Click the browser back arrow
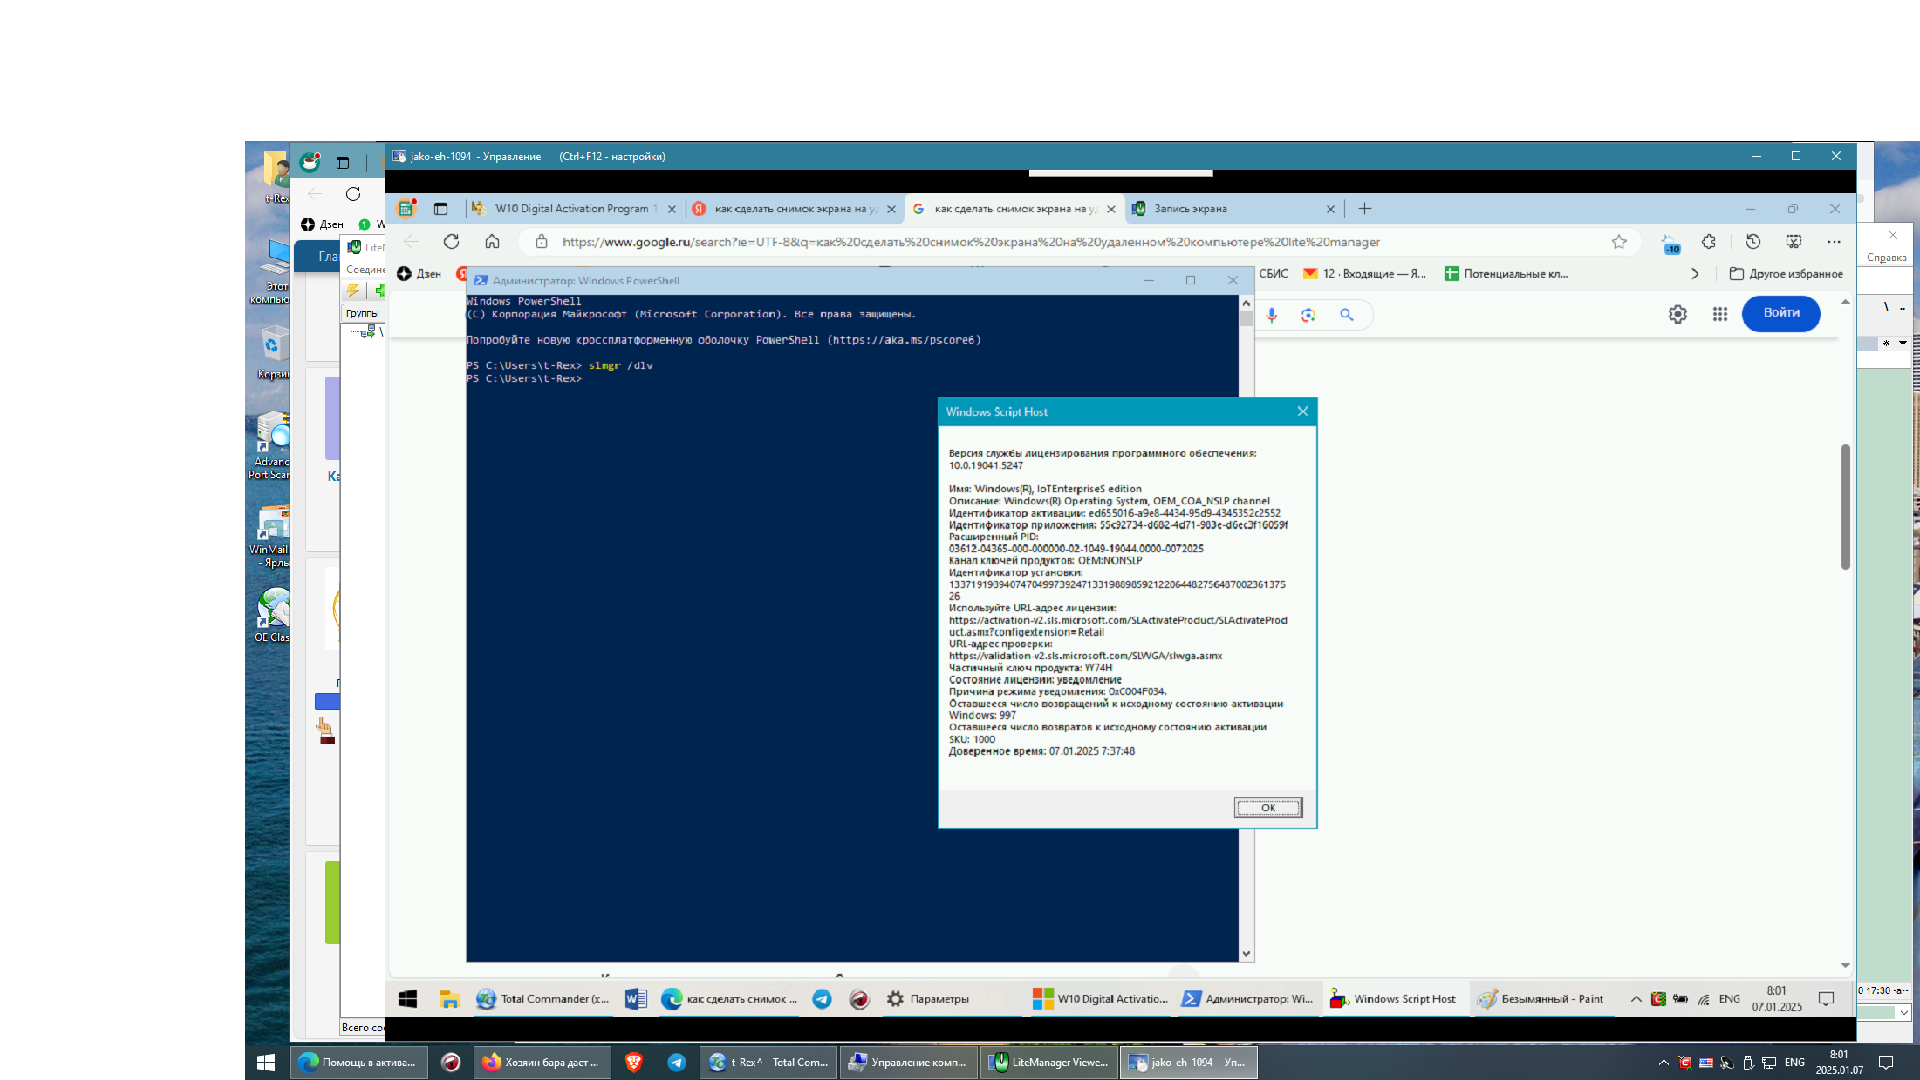This screenshot has width=1920, height=1080. pyautogui.click(x=411, y=242)
